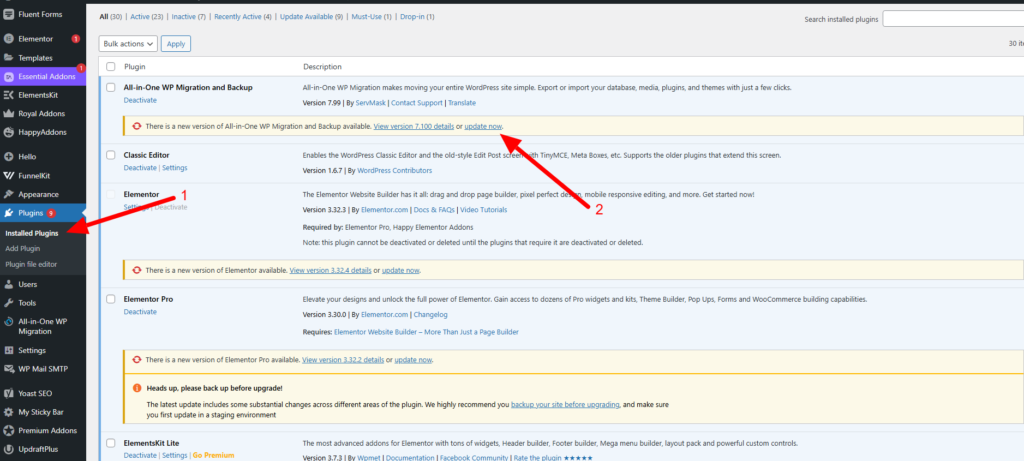Open Templates via its folder icon
The height and width of the screenshot is (461, 1024).
[x=9, y=58]
